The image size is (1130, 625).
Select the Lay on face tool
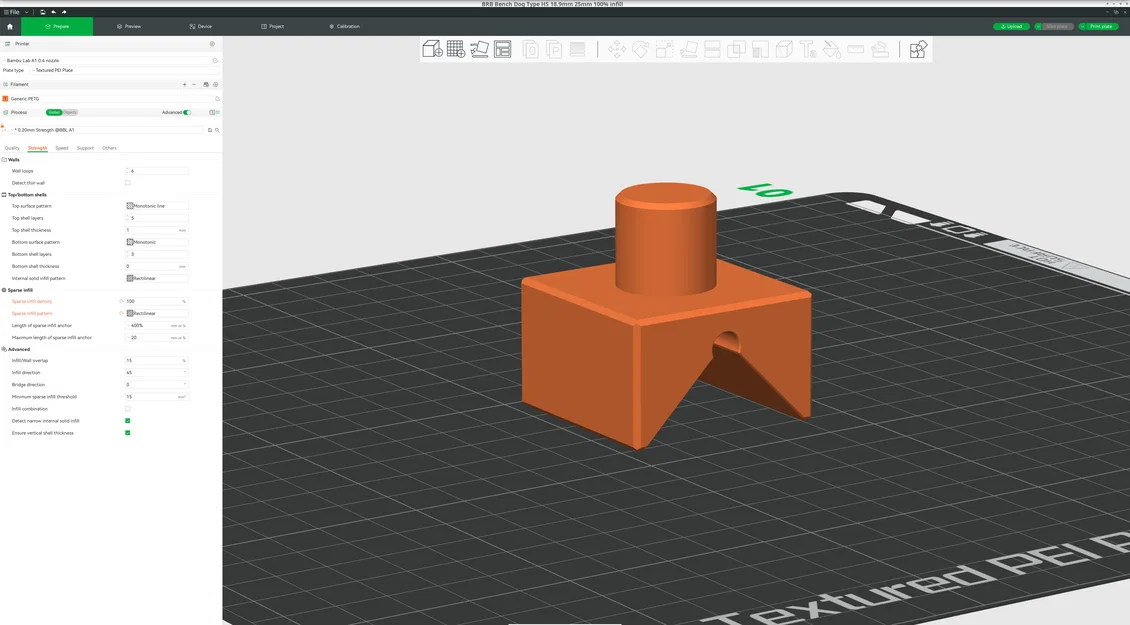click(688, 49)
